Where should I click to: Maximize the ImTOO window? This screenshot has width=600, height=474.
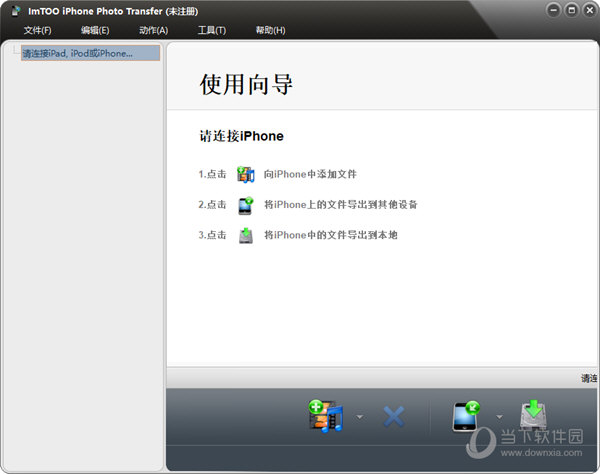coord(572,10)
